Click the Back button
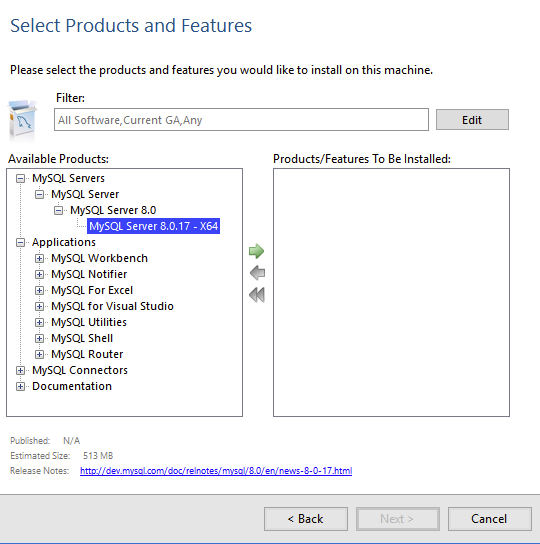 (x=306, y=519)
